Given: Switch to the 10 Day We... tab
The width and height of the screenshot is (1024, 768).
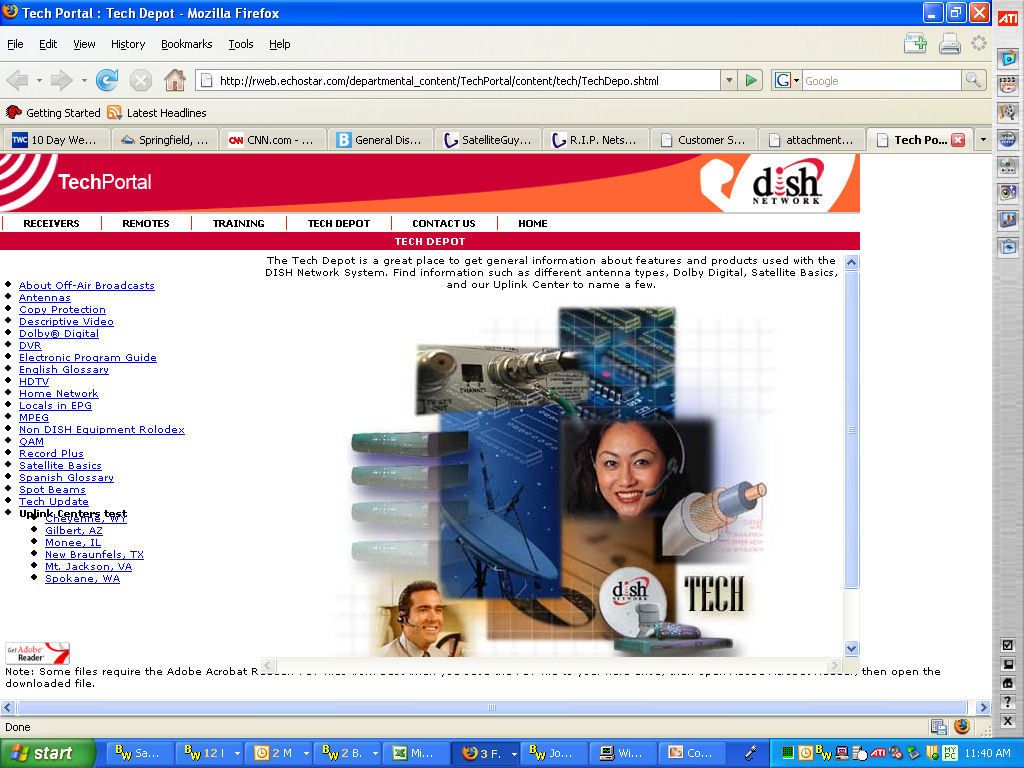Looking at the screenshot, I should point(57,140).
